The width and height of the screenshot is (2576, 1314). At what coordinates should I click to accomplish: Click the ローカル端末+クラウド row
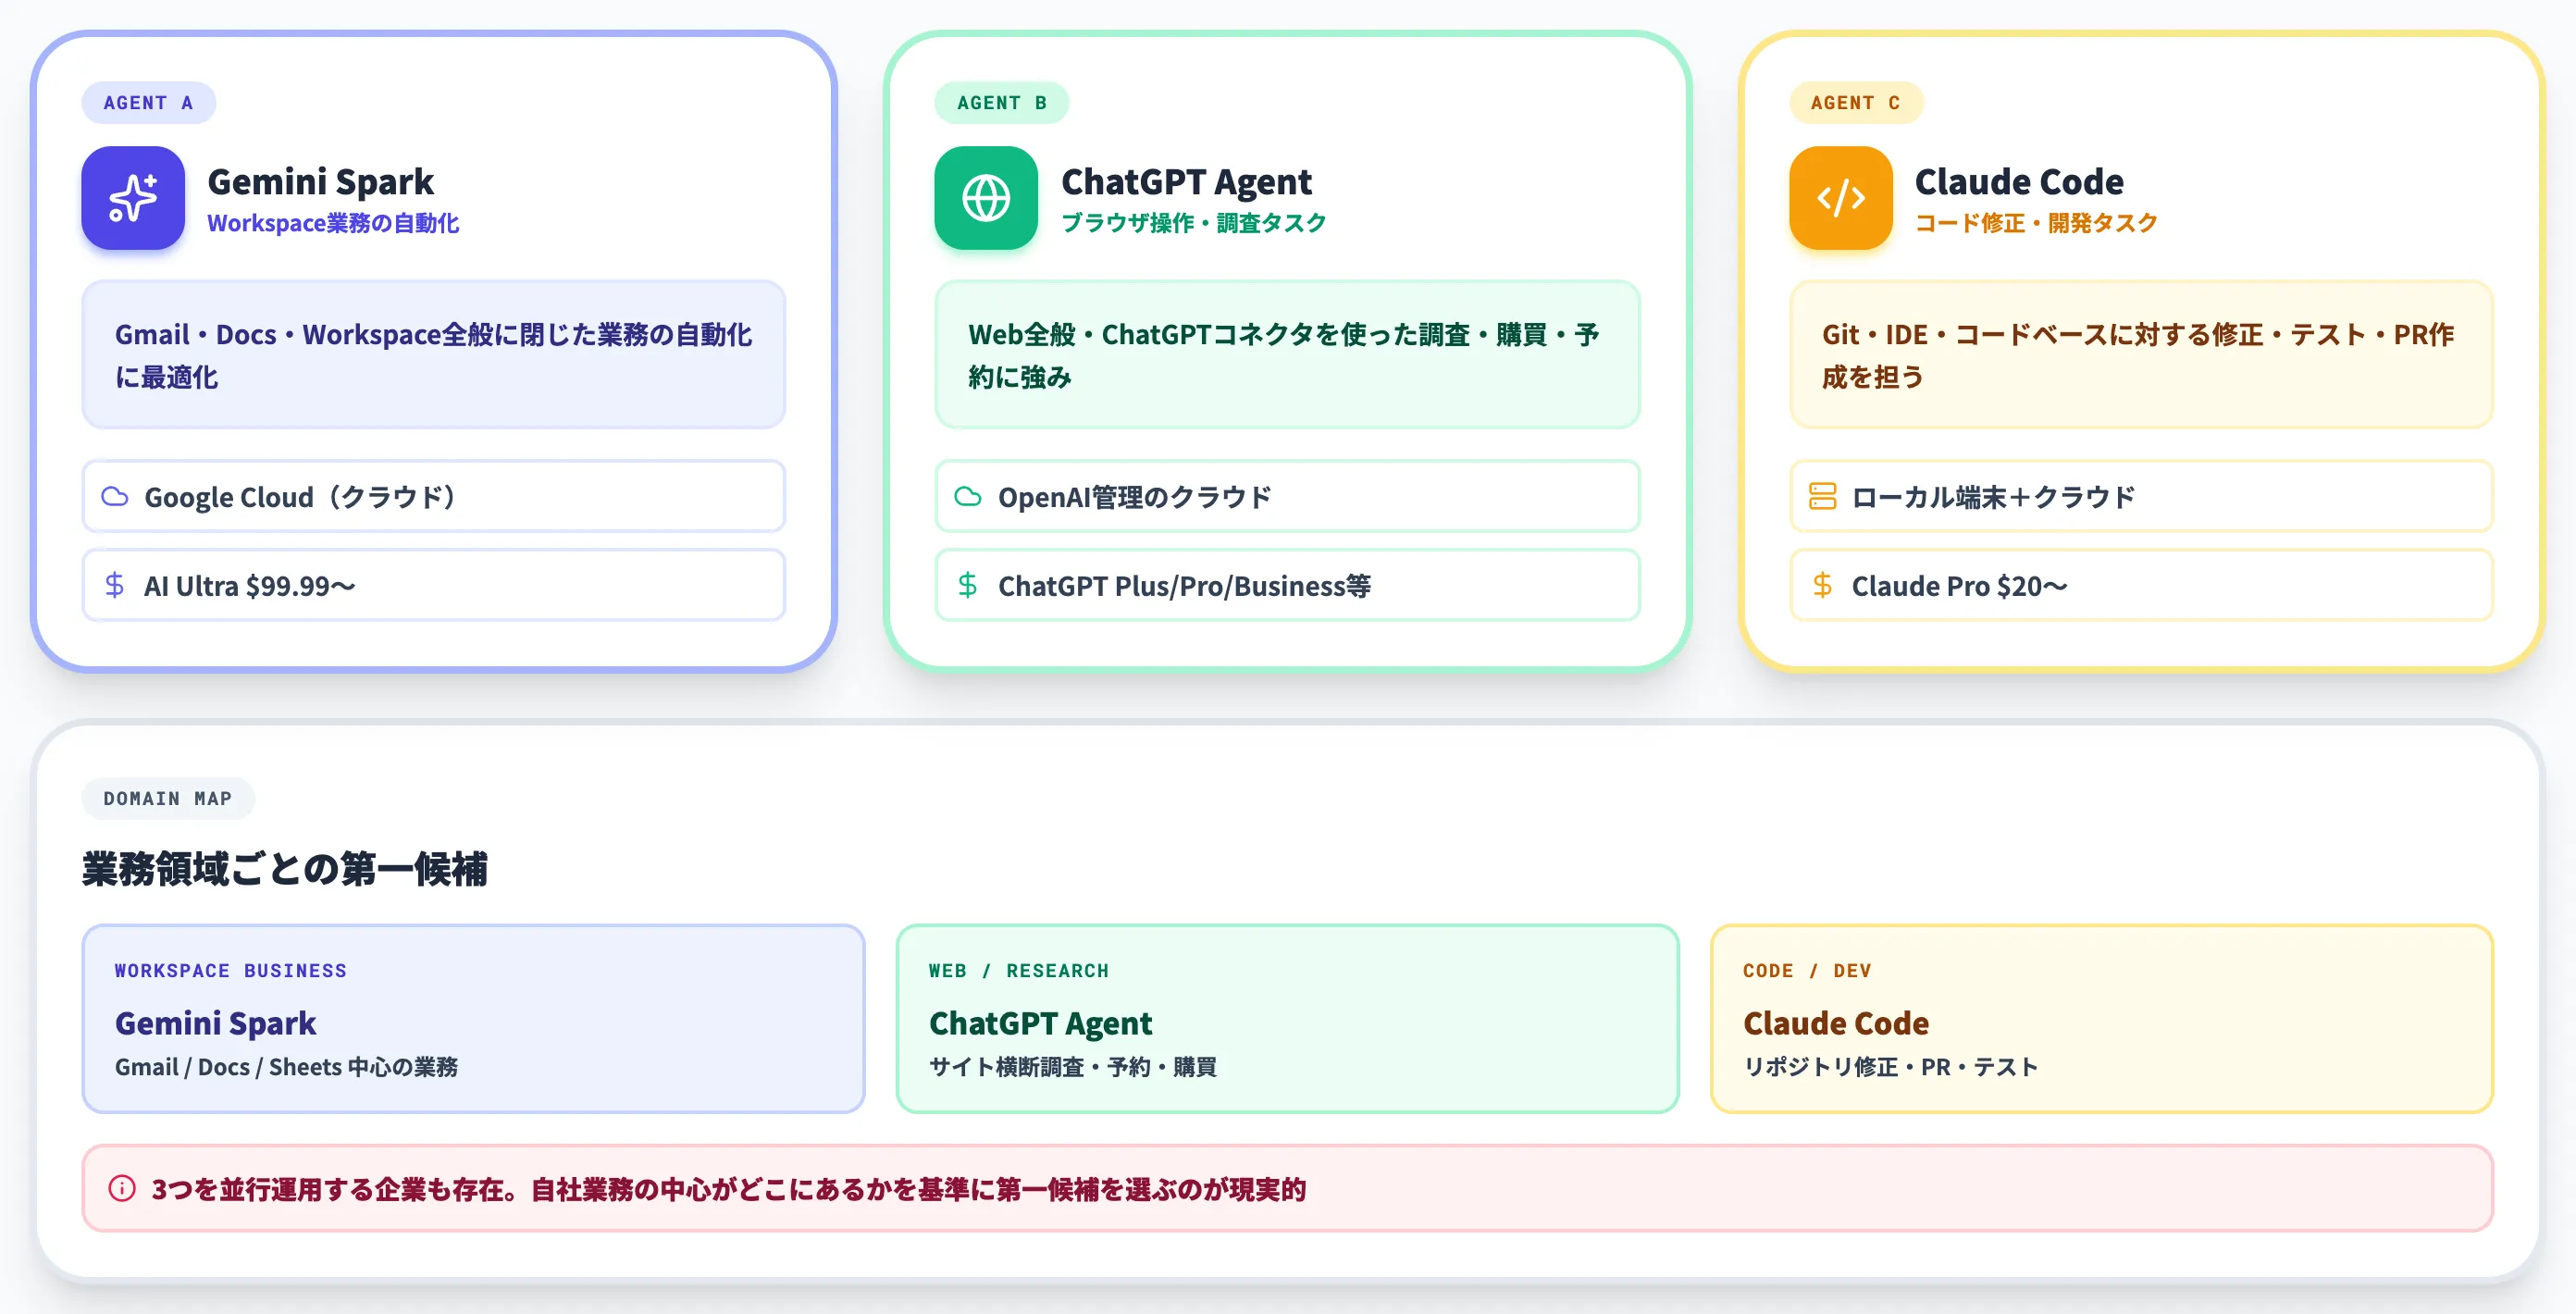click(2141, 497)
